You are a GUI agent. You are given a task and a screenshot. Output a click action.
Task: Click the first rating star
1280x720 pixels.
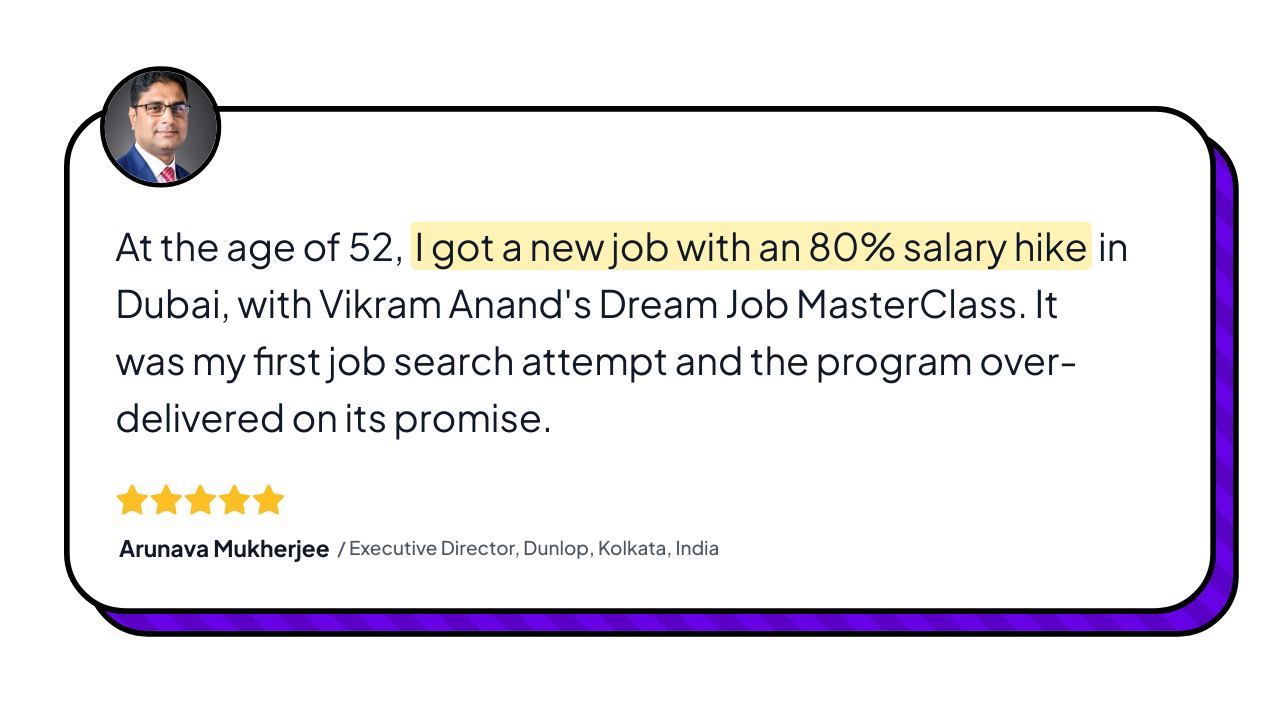click(132, 500)
